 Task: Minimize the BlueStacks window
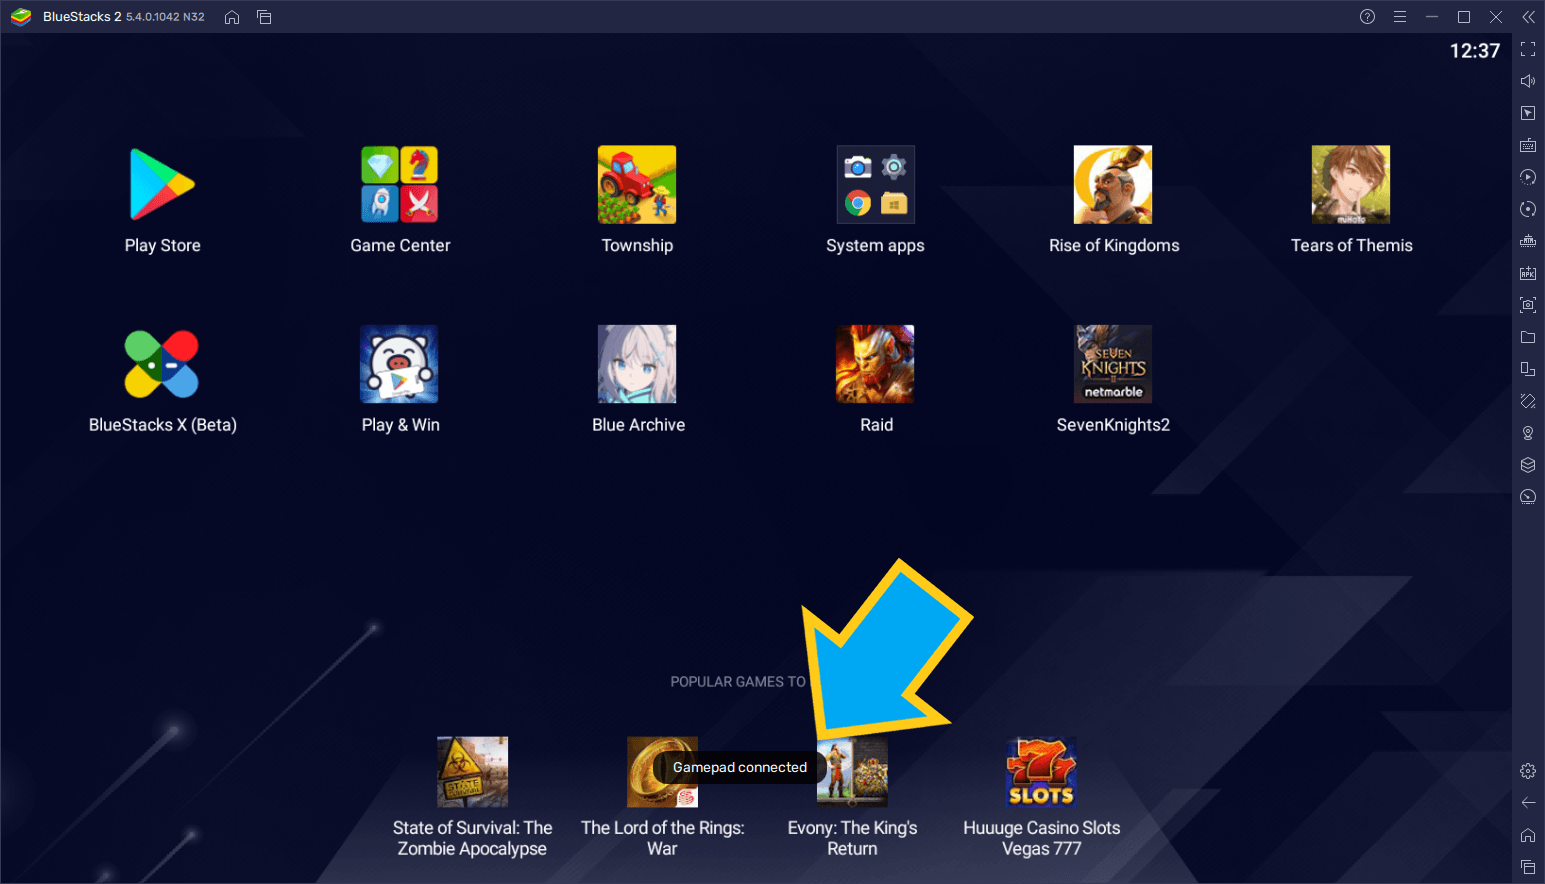[x=1432, y=17]
